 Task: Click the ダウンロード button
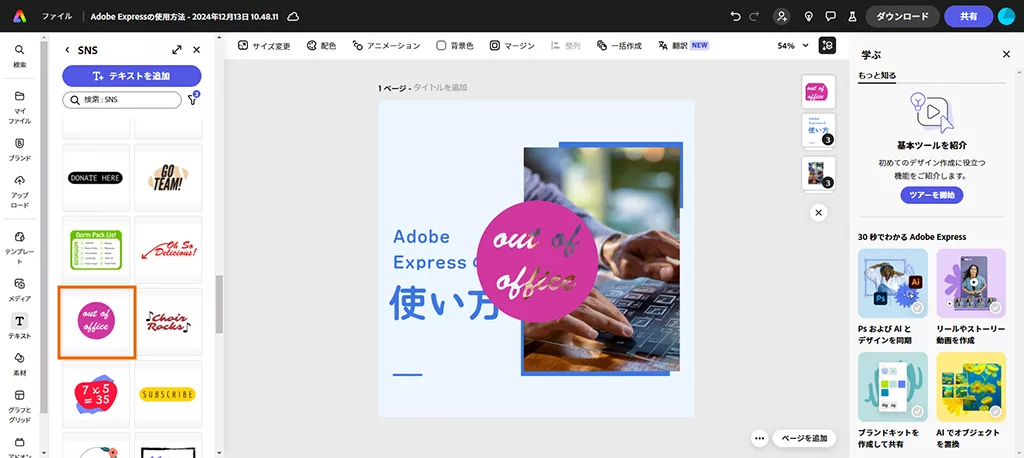coord(903,16)
